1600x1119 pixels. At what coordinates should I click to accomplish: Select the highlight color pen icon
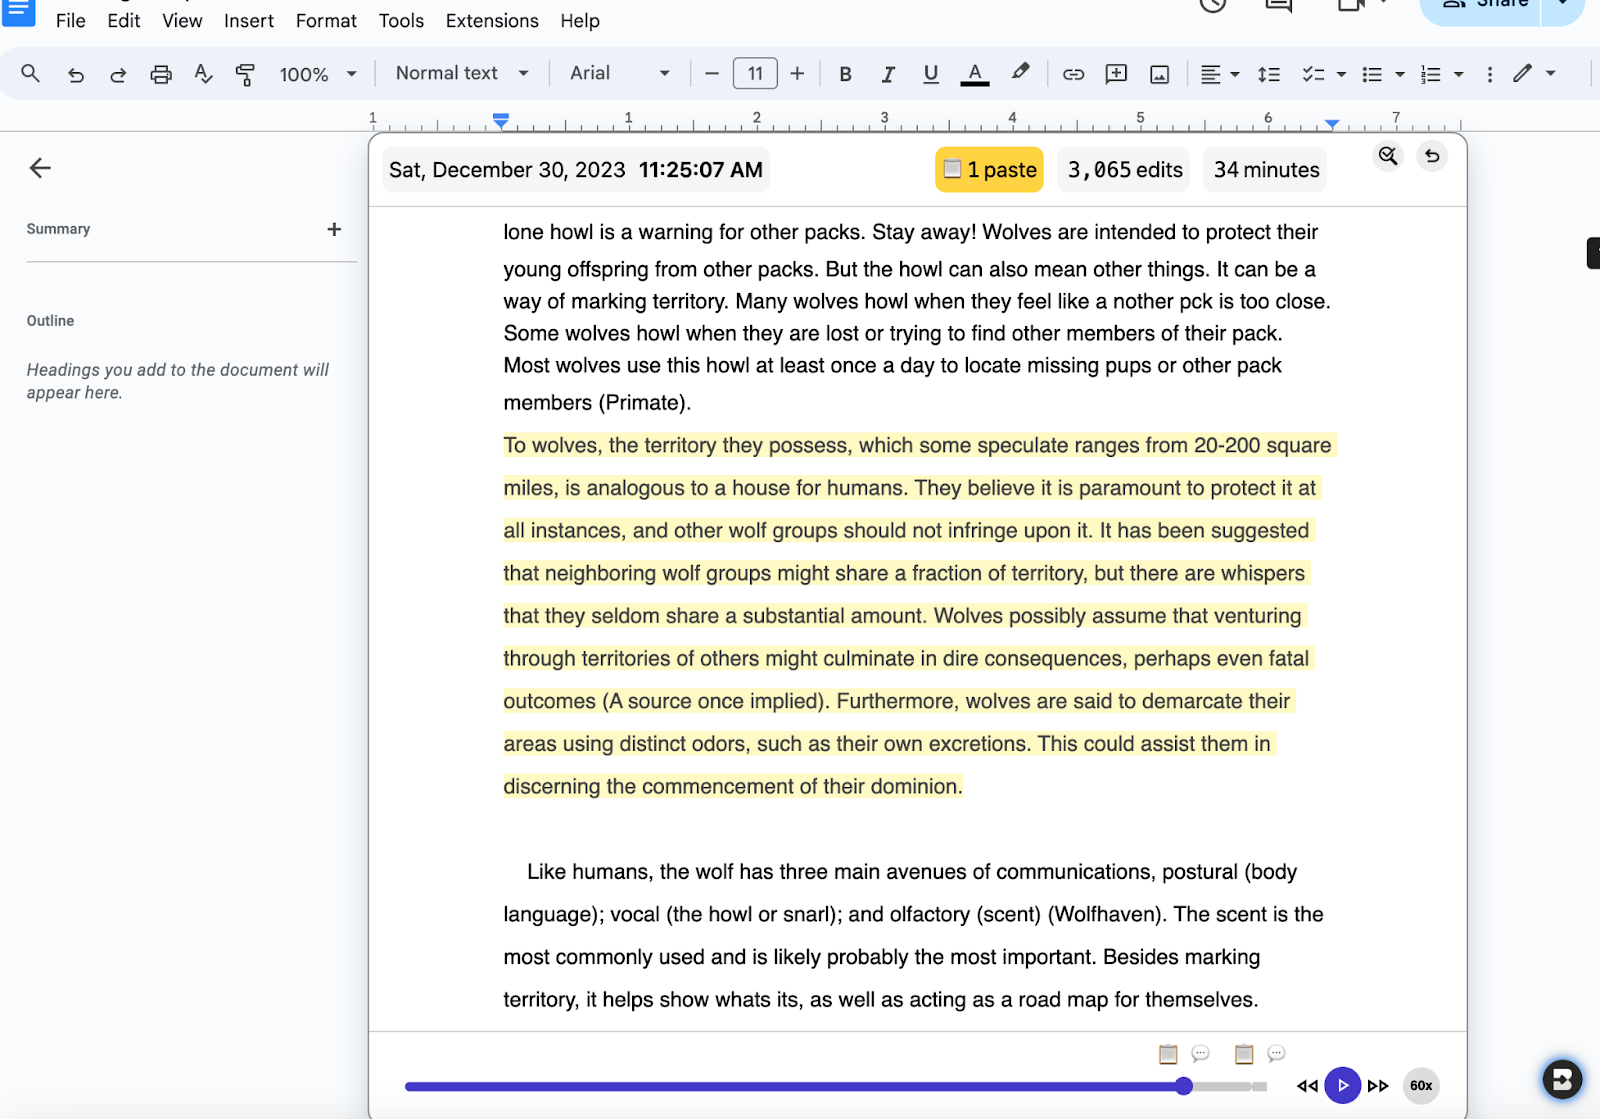[1020, 73]
